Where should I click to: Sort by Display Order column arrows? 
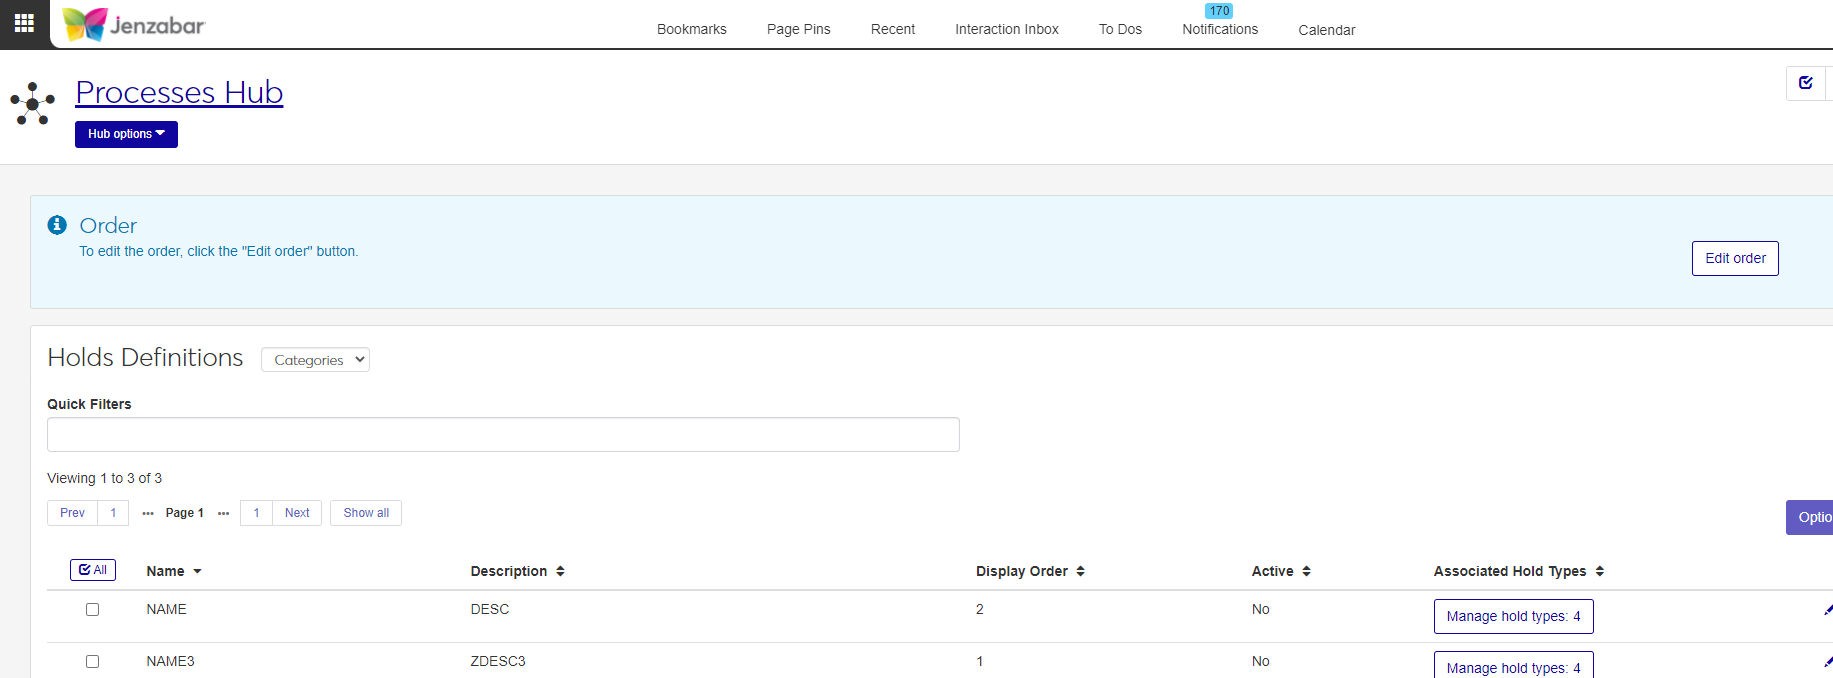click(x=1080, y=571)
